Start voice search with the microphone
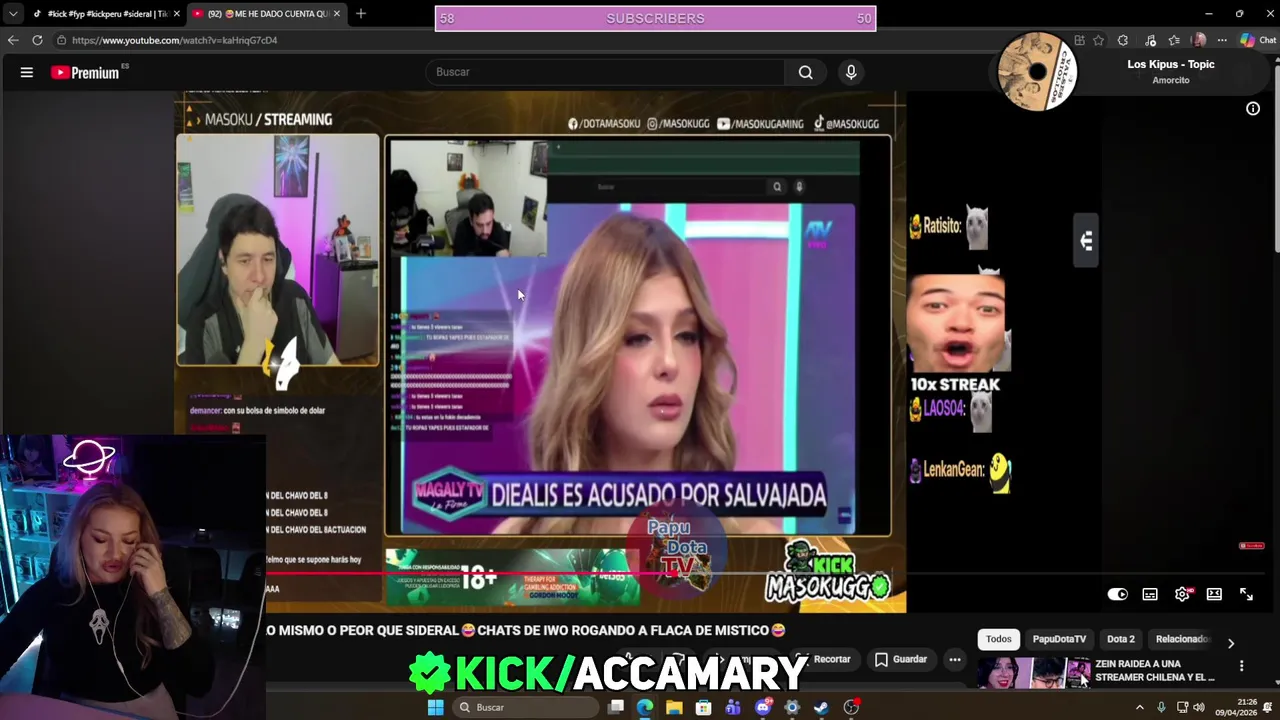 pos(851,72)
